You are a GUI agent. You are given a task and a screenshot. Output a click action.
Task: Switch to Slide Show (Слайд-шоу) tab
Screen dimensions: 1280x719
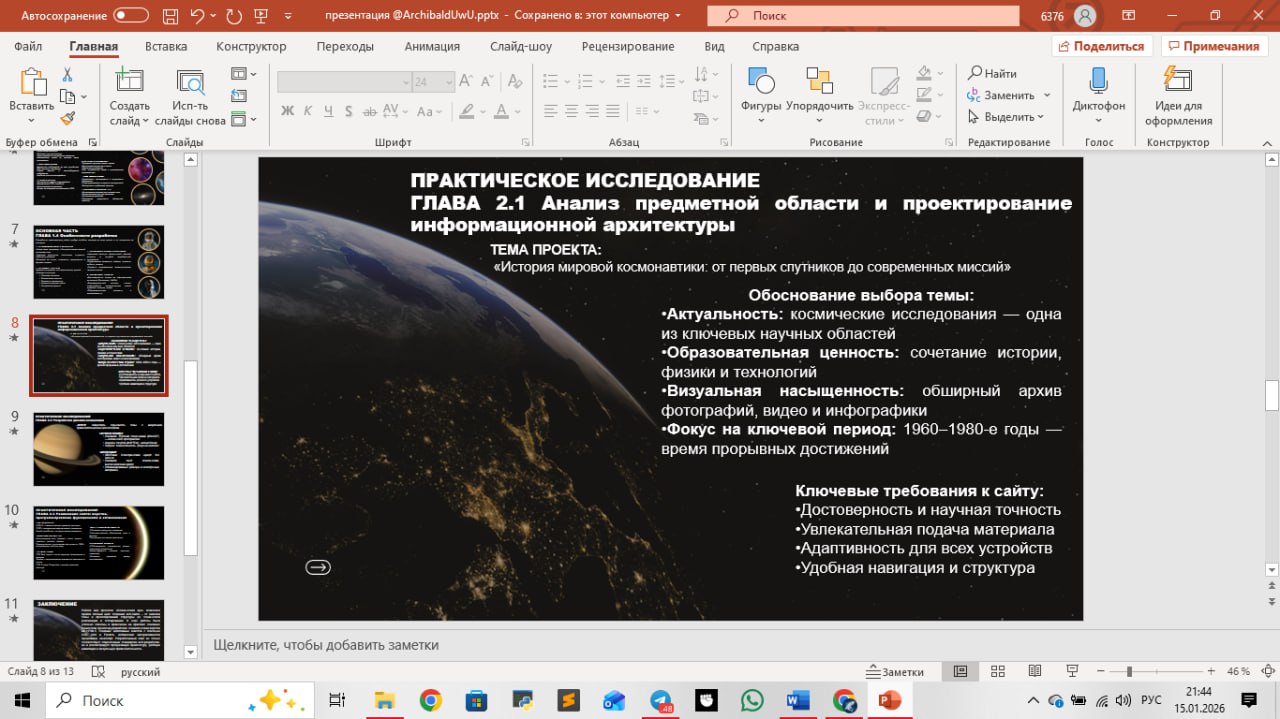pyautogui.click(x=521, y=46)
